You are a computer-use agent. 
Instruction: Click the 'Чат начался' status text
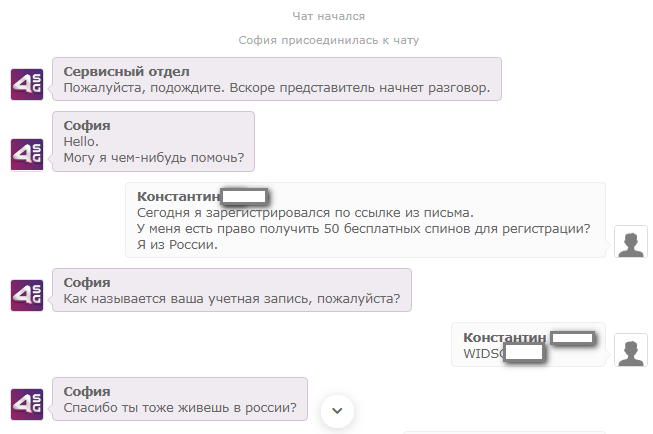pos(329,16)
